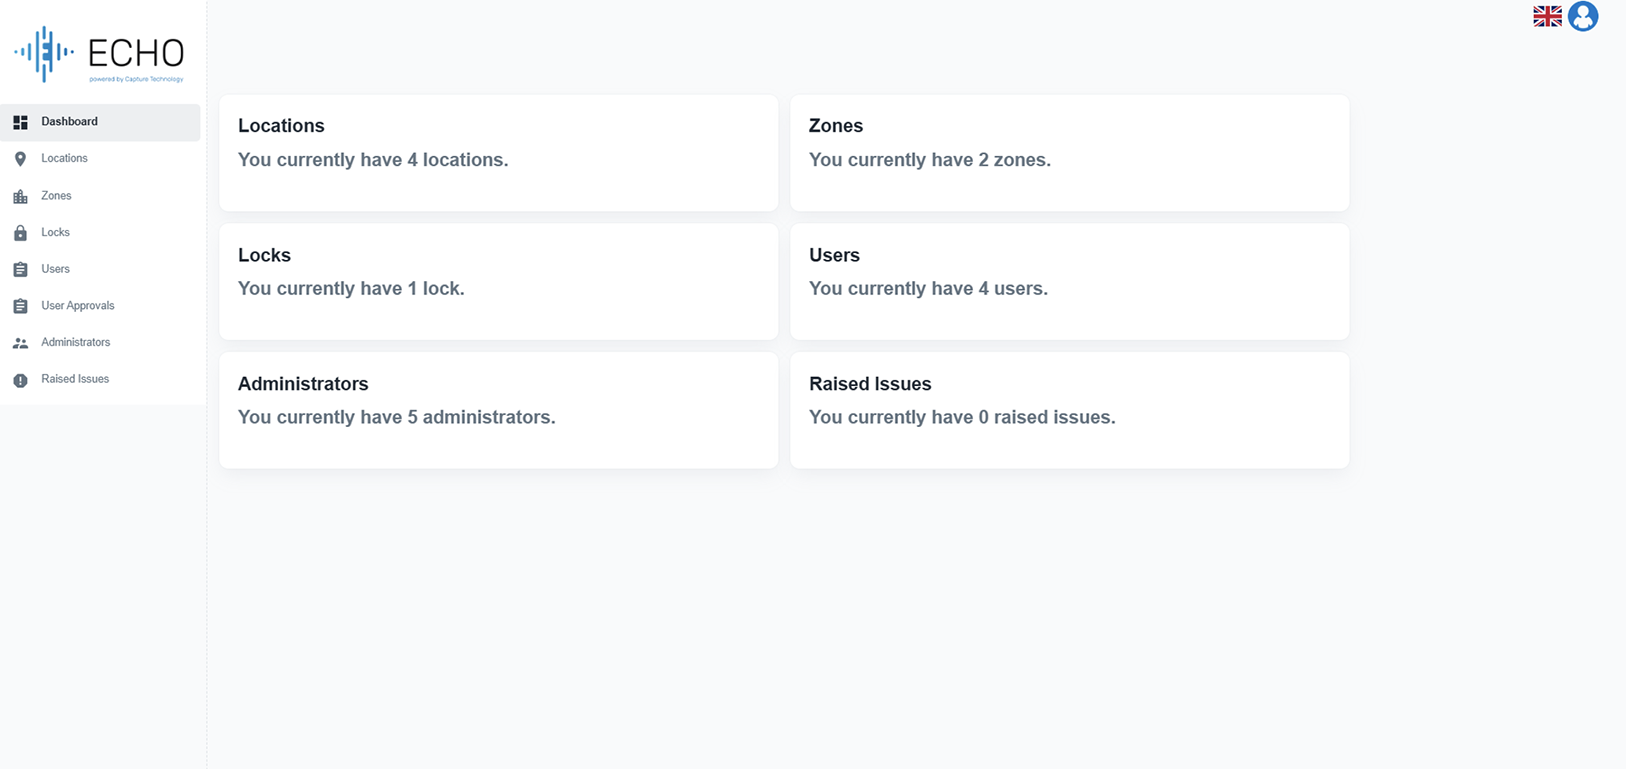Select the Locks summary card

pos(498,281)
